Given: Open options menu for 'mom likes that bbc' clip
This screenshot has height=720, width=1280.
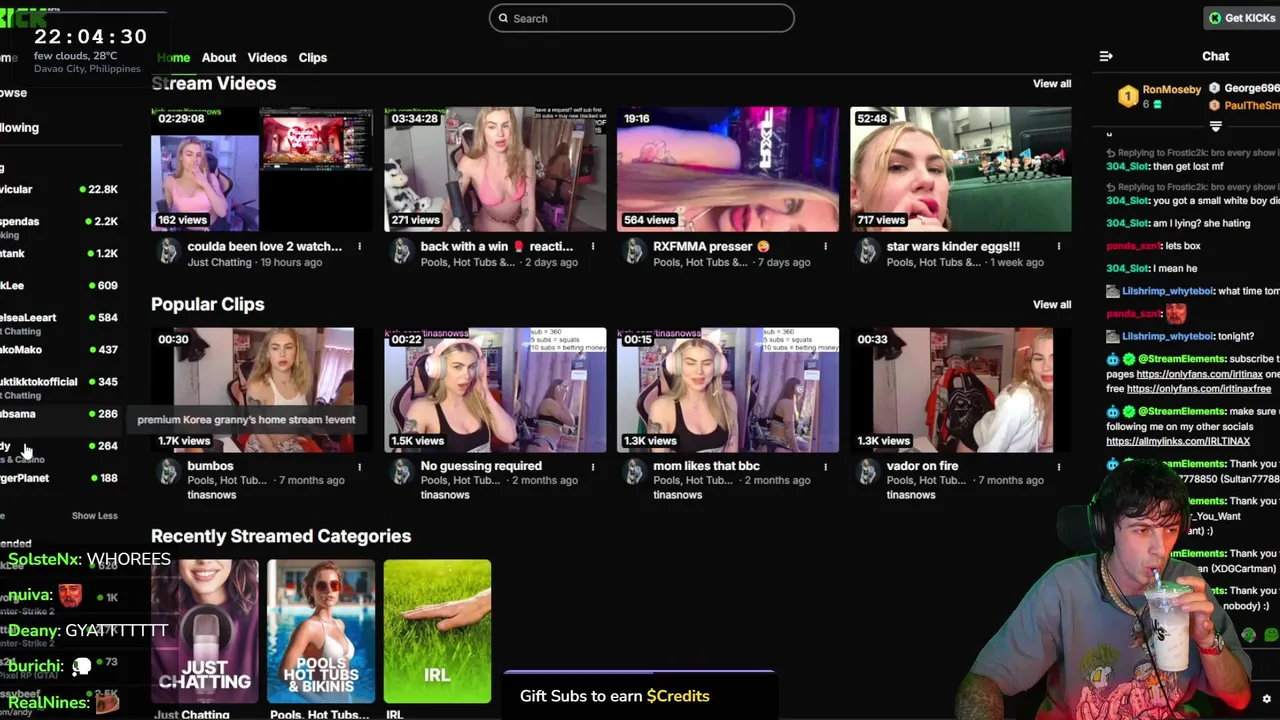Looking at the screenshot, I should coord(826,466).
